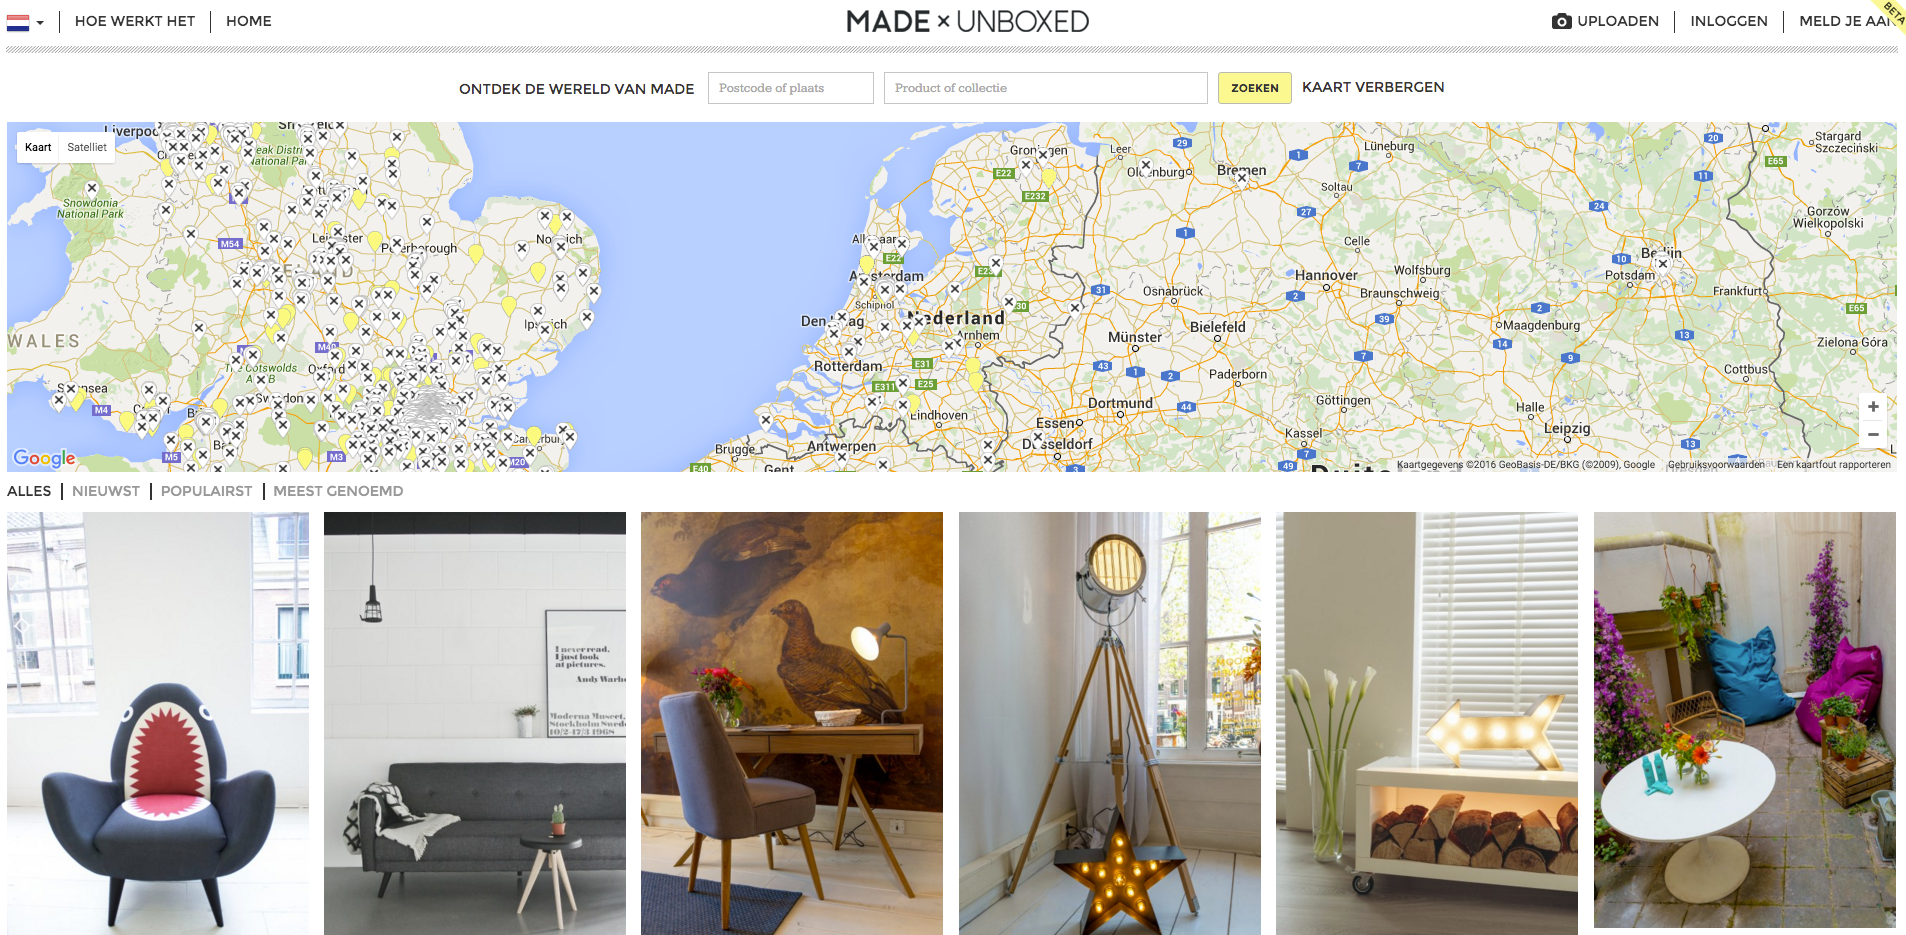Zoom in with the map plus button
Image resolution: width=1906 pixels, height=935 pixels.
1873,406
